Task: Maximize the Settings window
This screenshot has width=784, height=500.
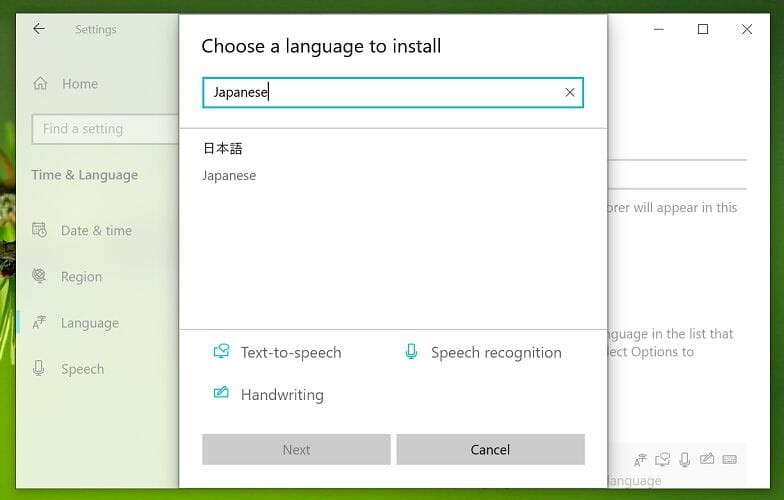Action: (x=703, y=29)
